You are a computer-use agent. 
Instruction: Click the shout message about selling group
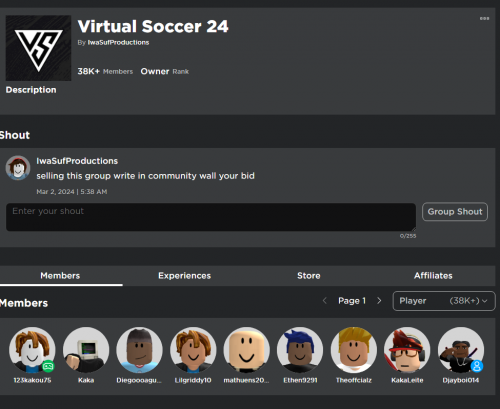(x=145, y=176)
